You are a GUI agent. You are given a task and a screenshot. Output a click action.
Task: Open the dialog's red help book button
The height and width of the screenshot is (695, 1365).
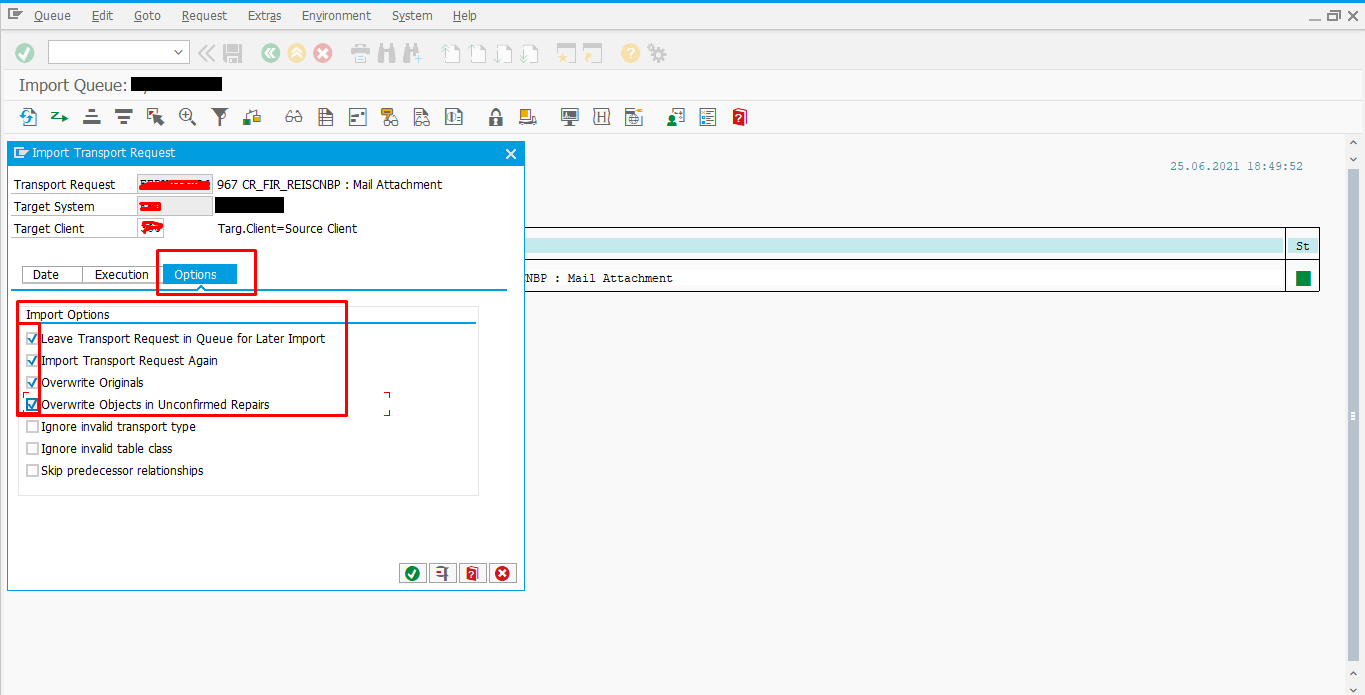pyautogui.click(x=472, y=573)
